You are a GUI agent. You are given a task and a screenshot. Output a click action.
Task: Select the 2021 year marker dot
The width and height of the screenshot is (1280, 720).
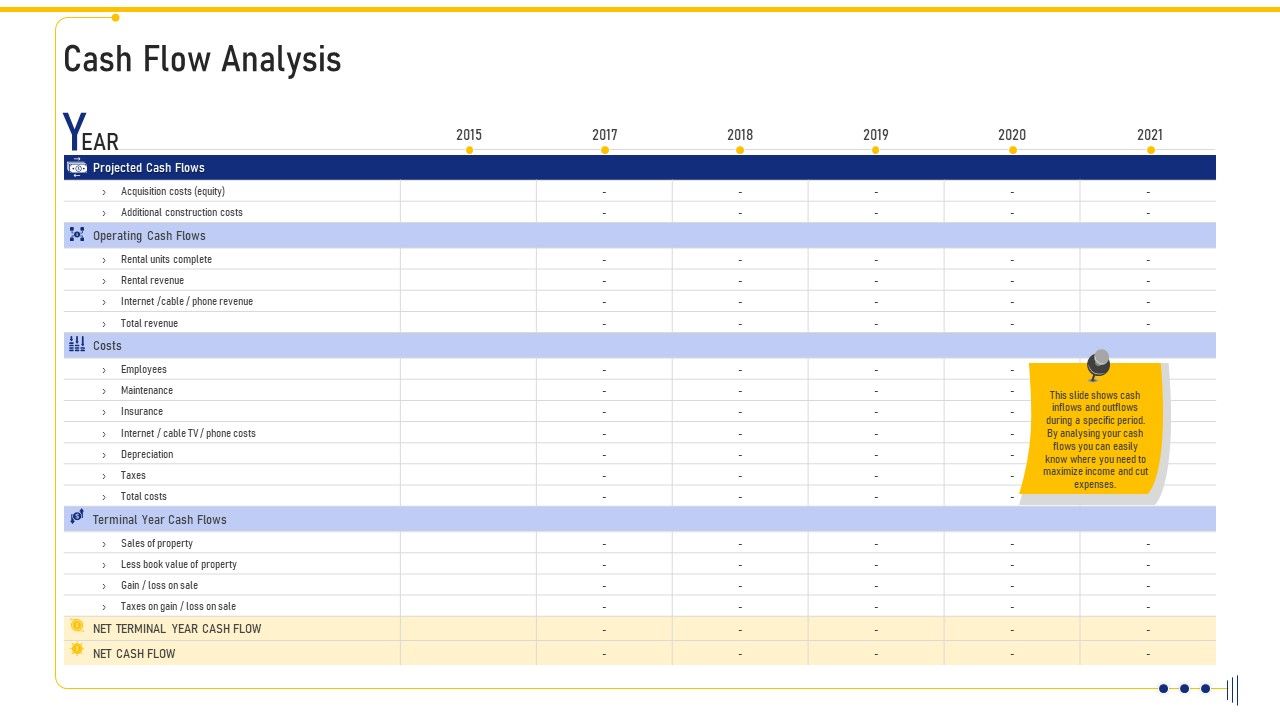(x=1151, y=150)
